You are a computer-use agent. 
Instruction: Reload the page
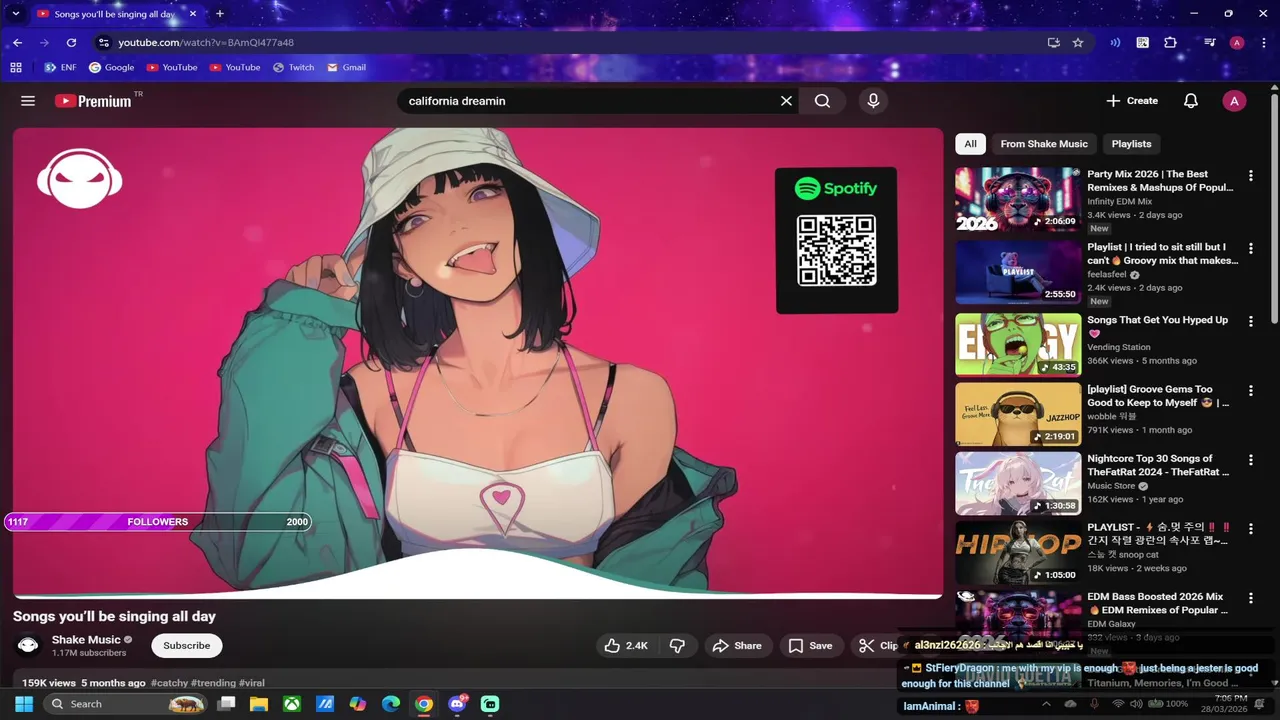coord(71,43)
